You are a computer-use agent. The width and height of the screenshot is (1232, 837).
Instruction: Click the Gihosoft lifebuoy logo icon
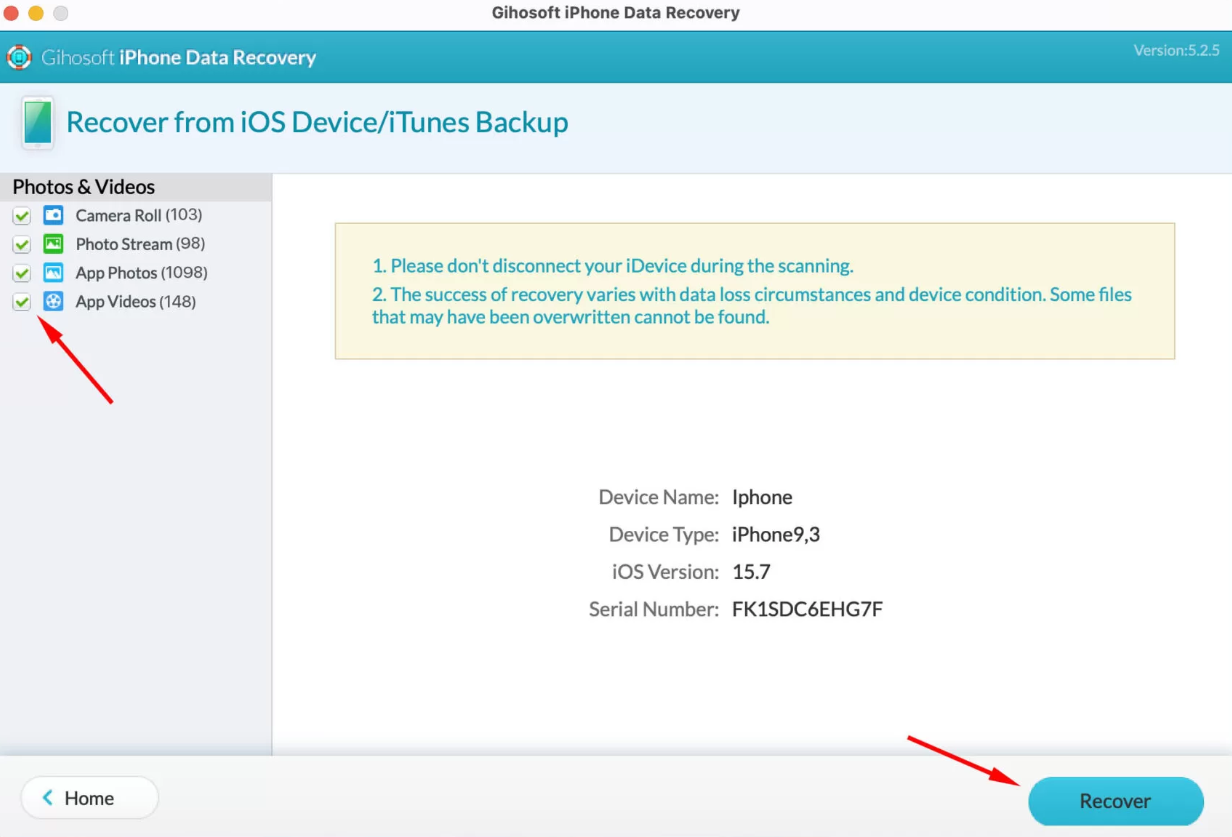(19, 57)
